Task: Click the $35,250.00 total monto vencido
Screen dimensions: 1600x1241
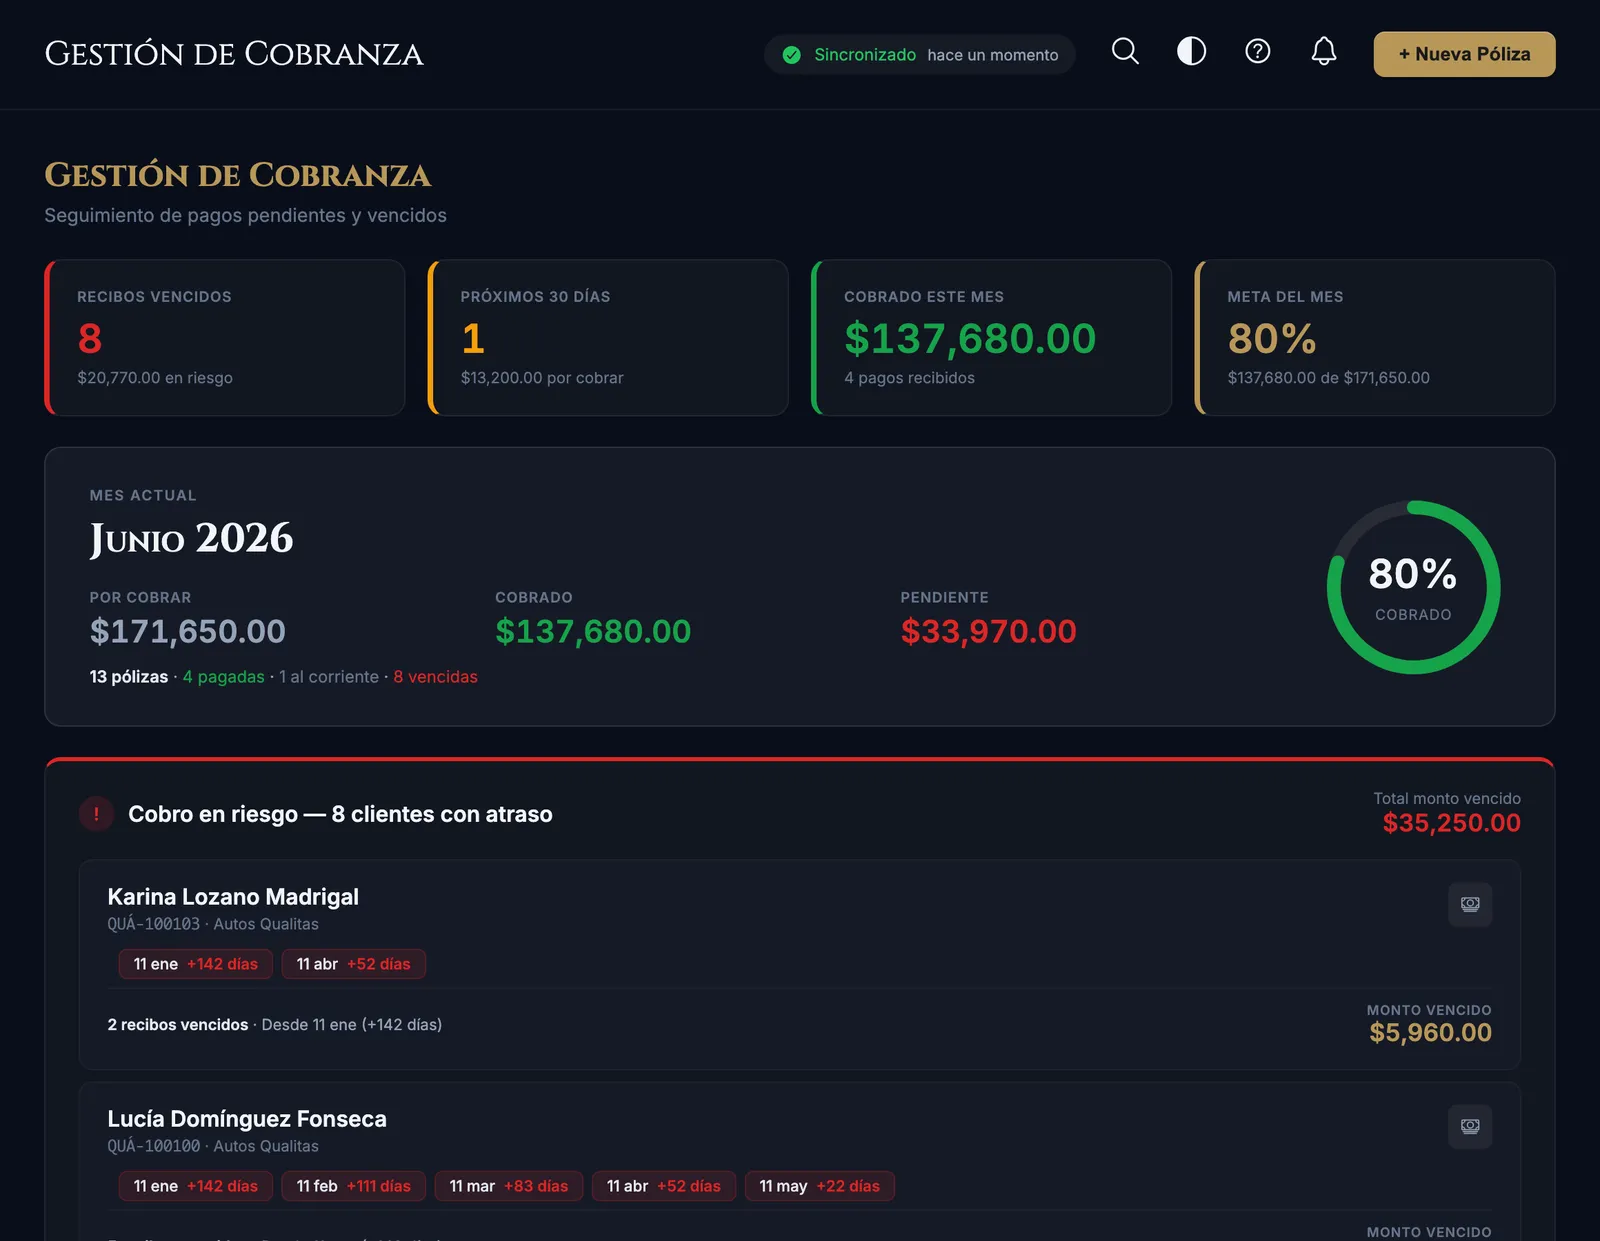Action: coord(1451,823)
